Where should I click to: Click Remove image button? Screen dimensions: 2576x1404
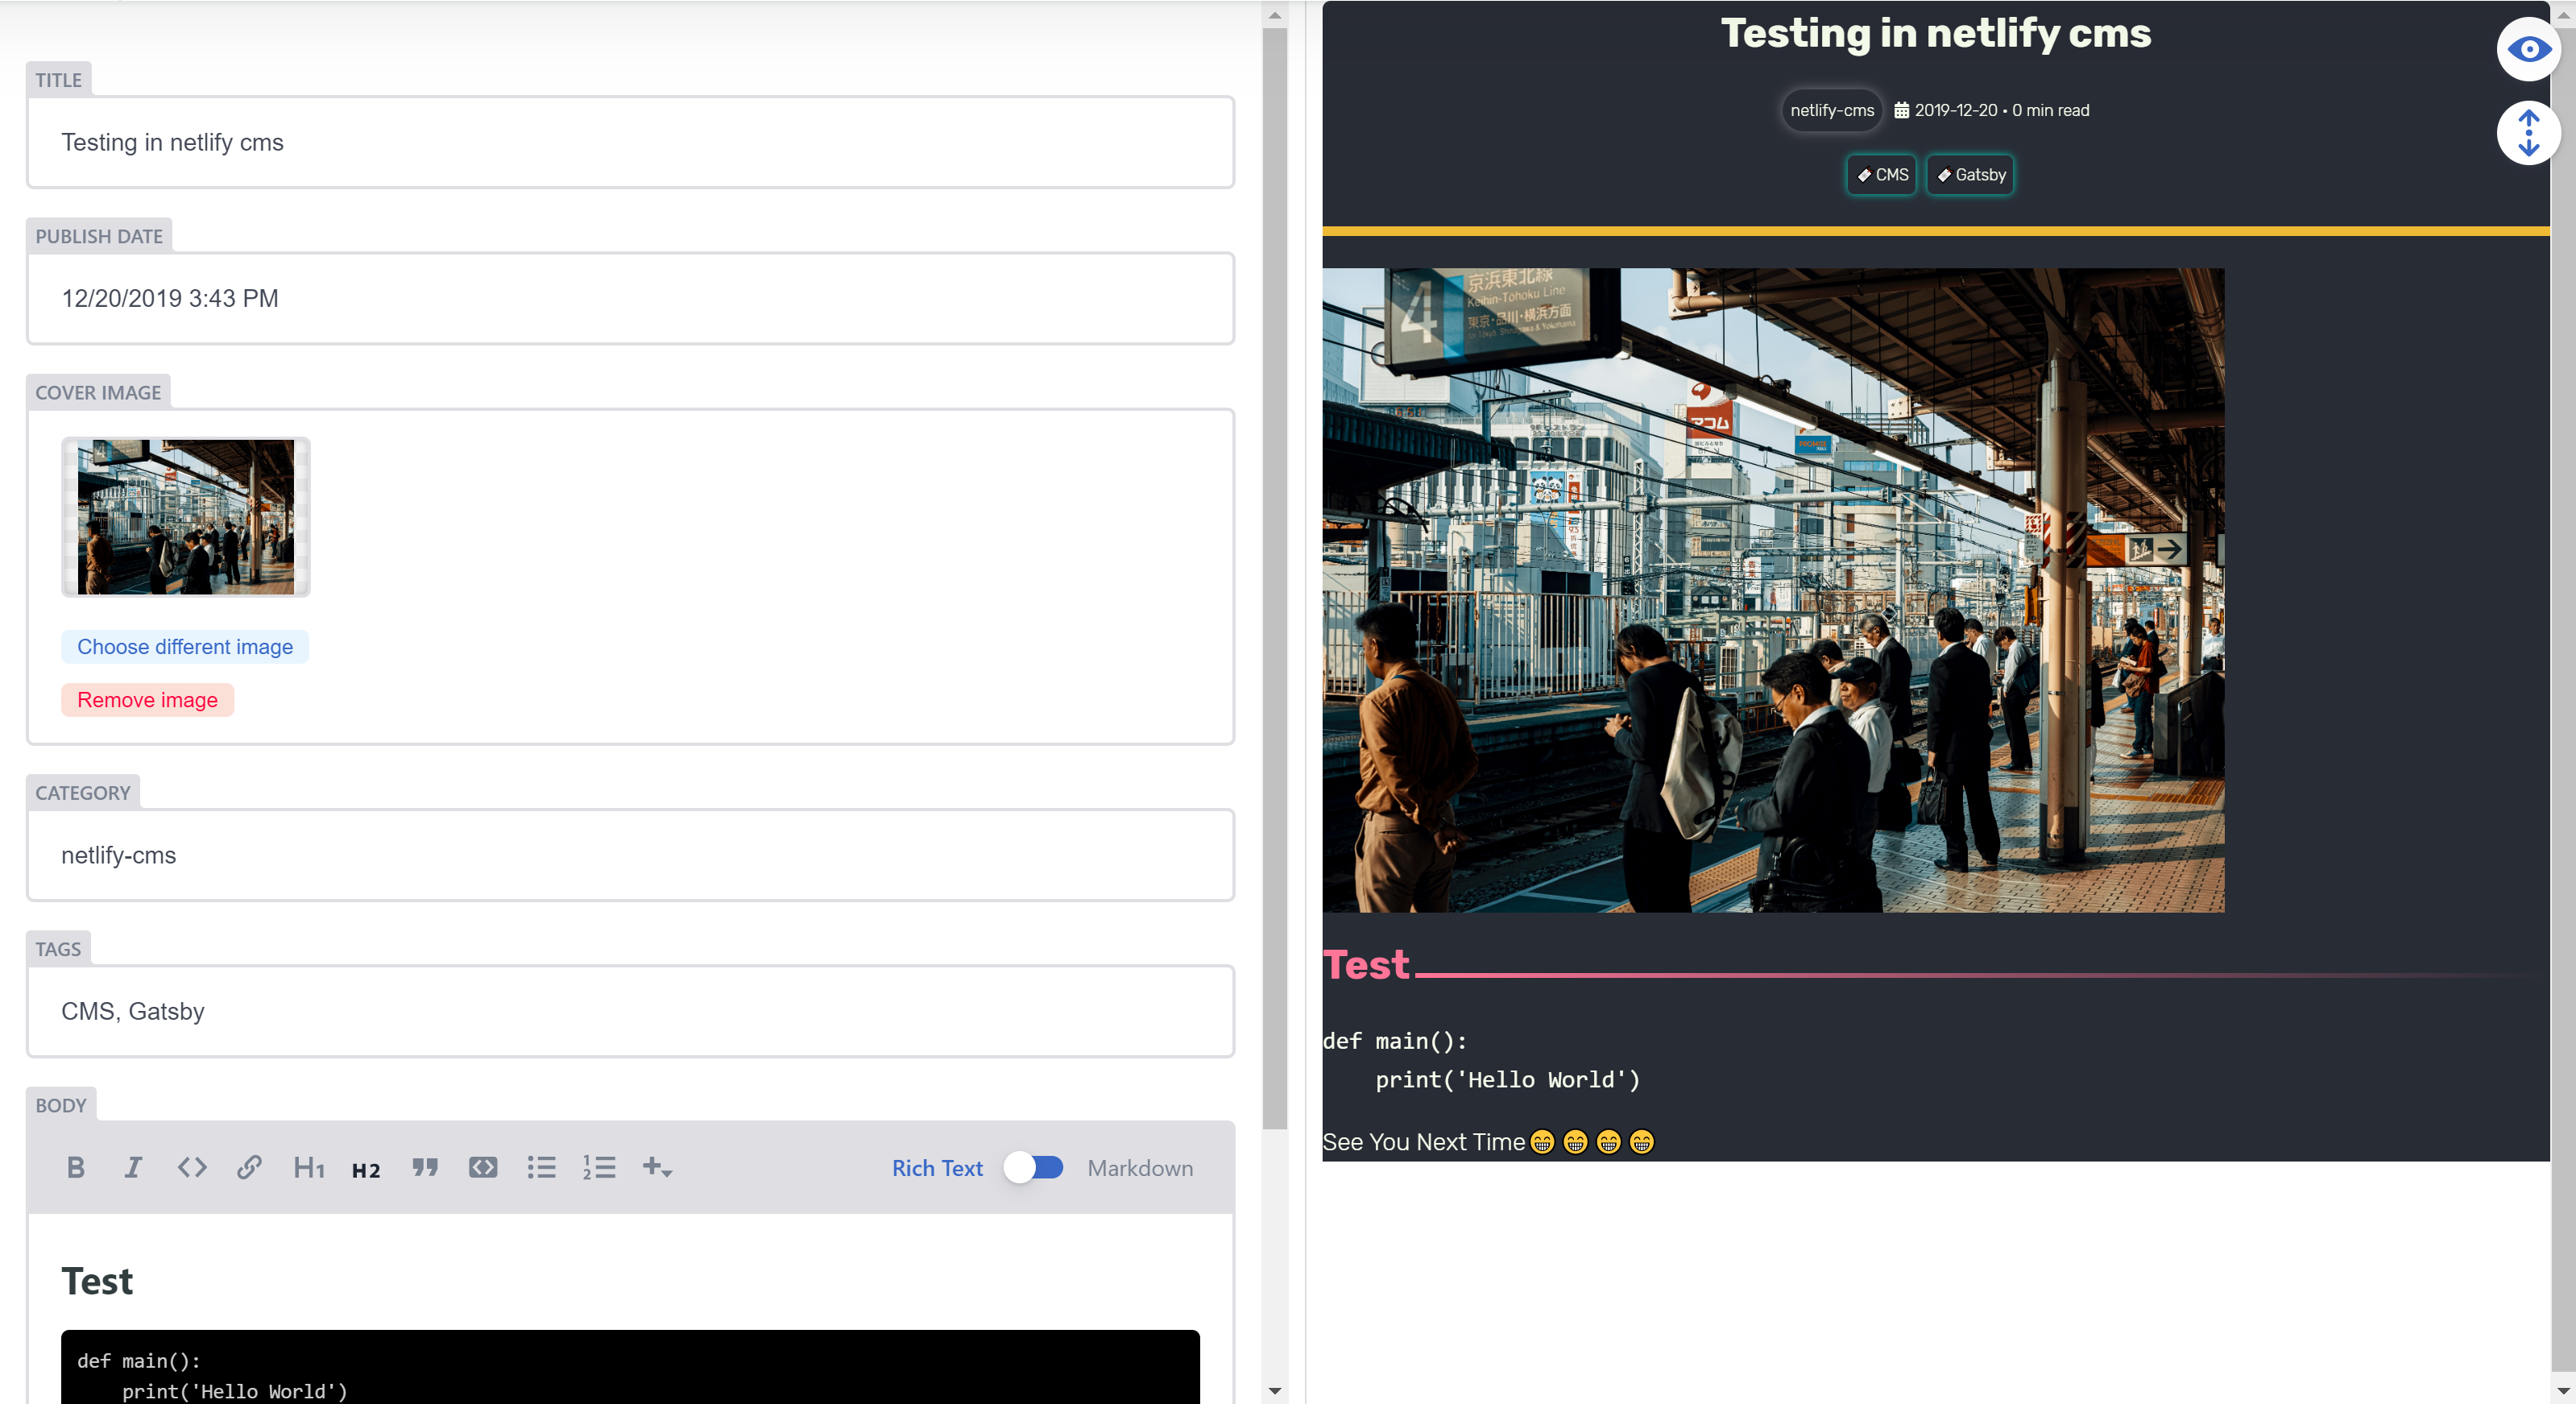(x=147, y=699)
